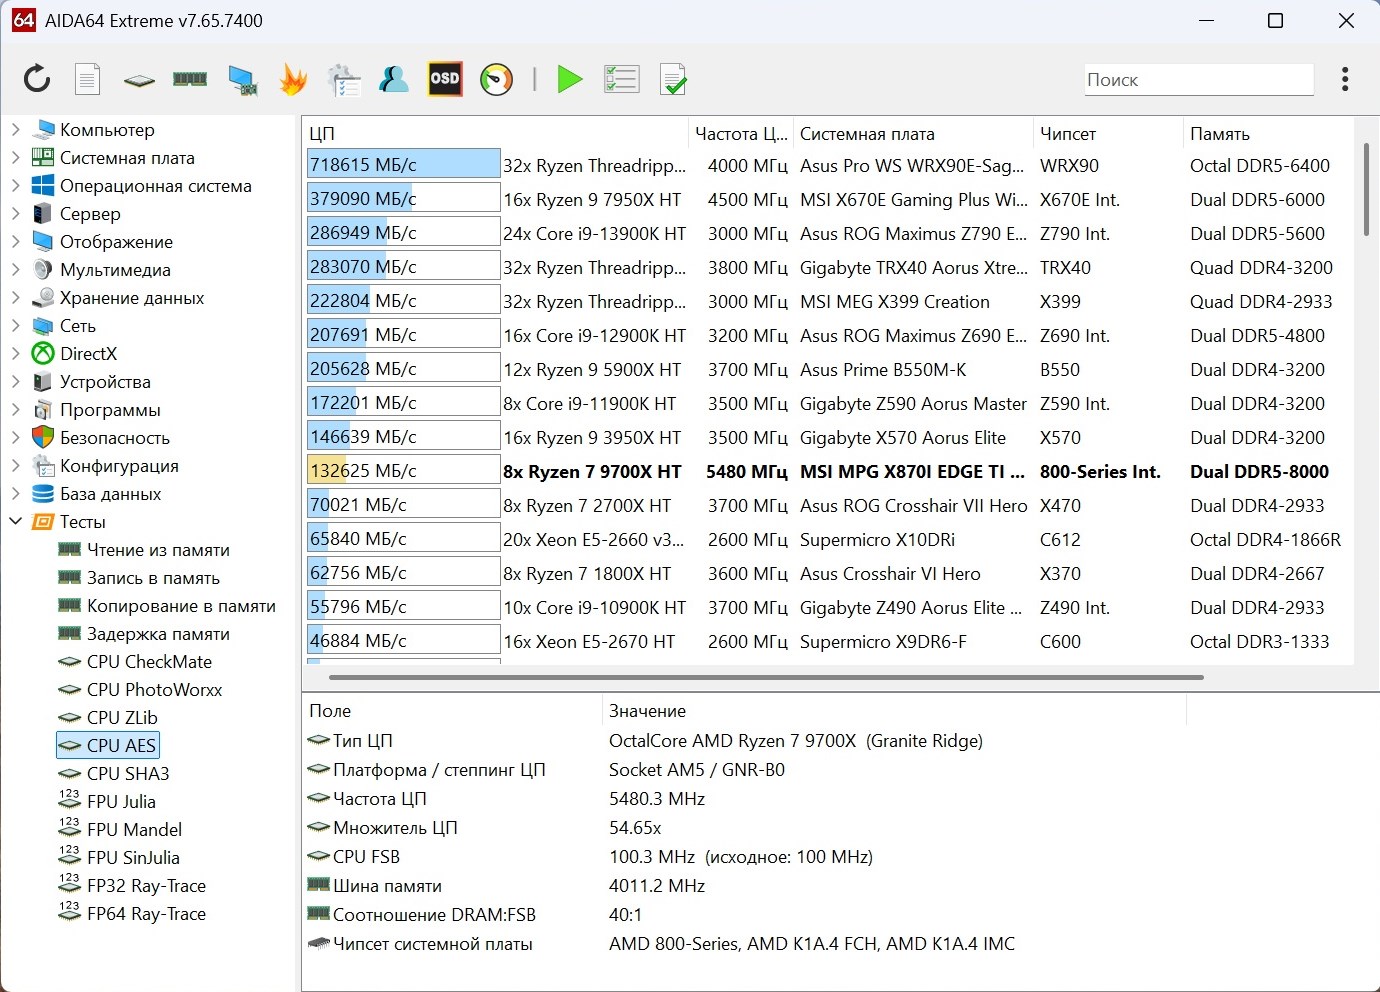
Task: Click the flame stability test icon
Action: [293, 79]
